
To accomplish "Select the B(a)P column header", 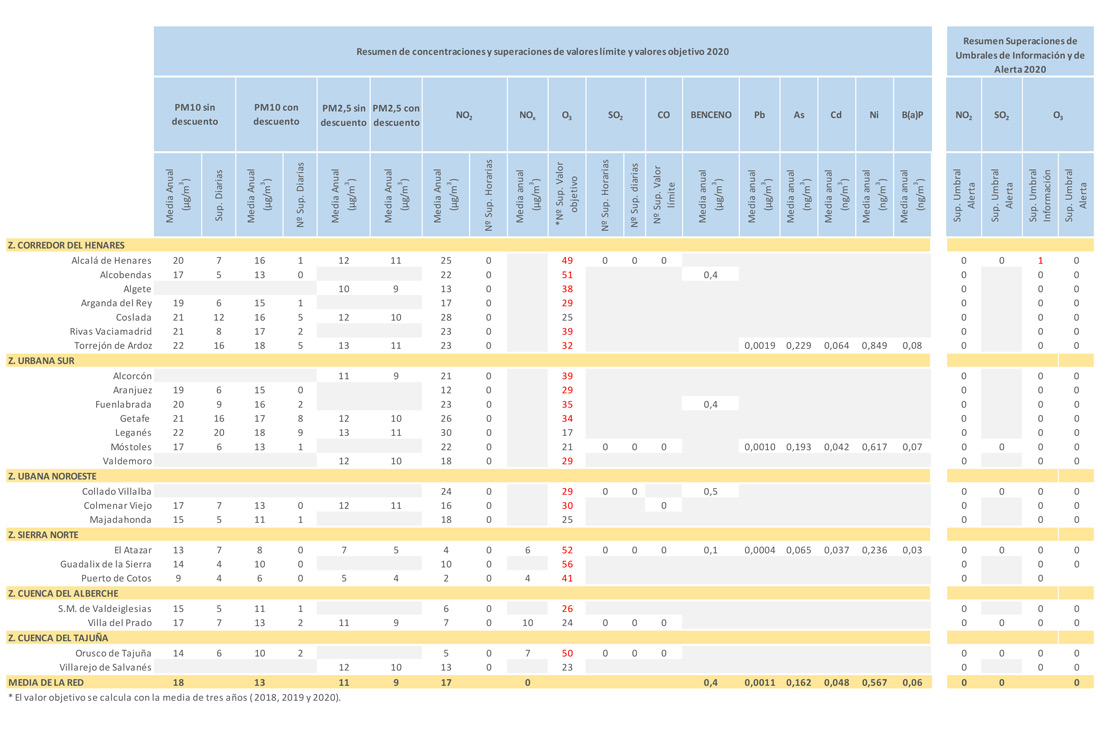I will tap(912, 115).
